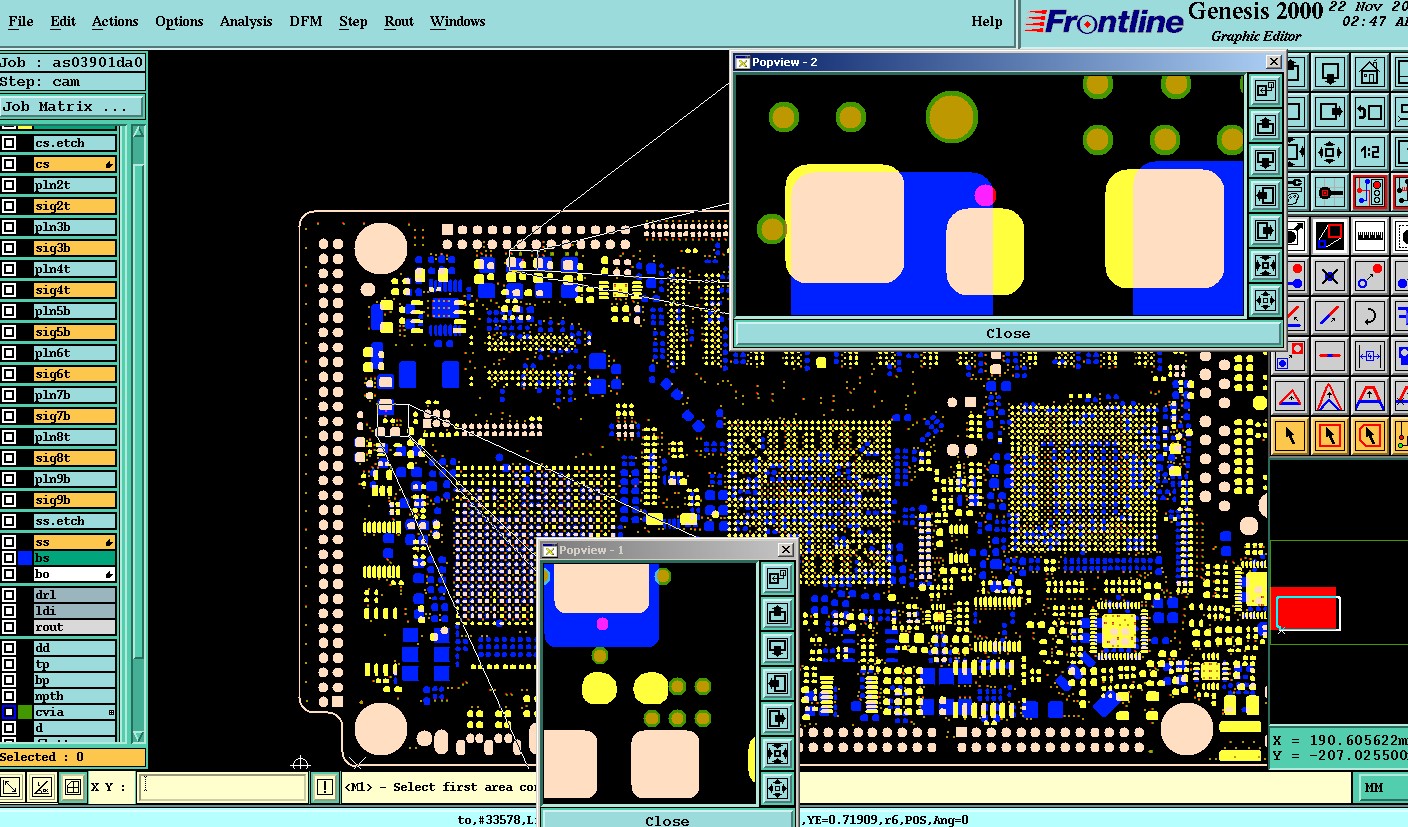Uncheck the cvia layer checkbox

coord(9,712)
